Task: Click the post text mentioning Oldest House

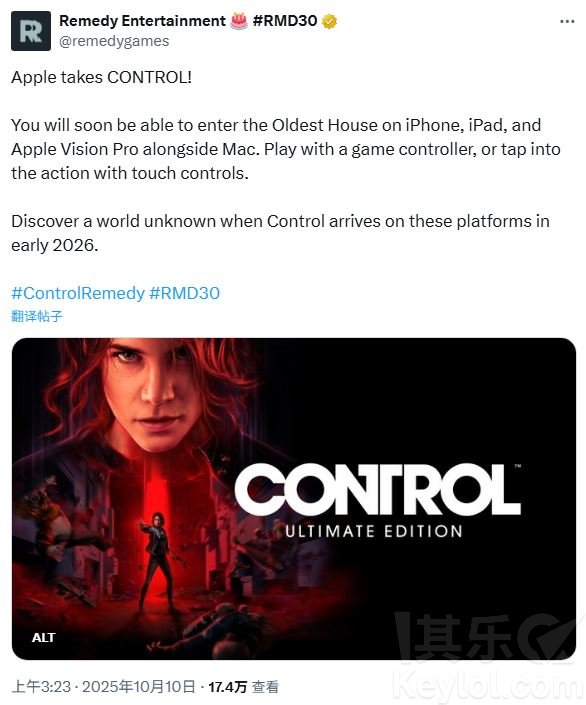Action: click(x=286, y=149)
